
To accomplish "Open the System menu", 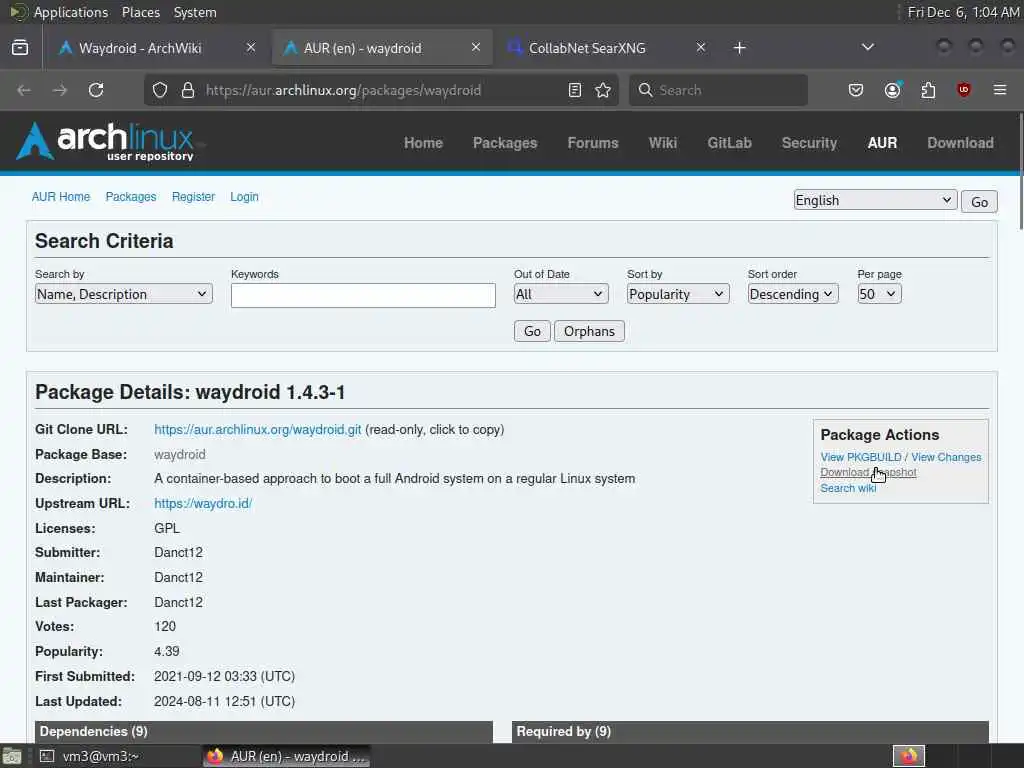I will [195, 12].
